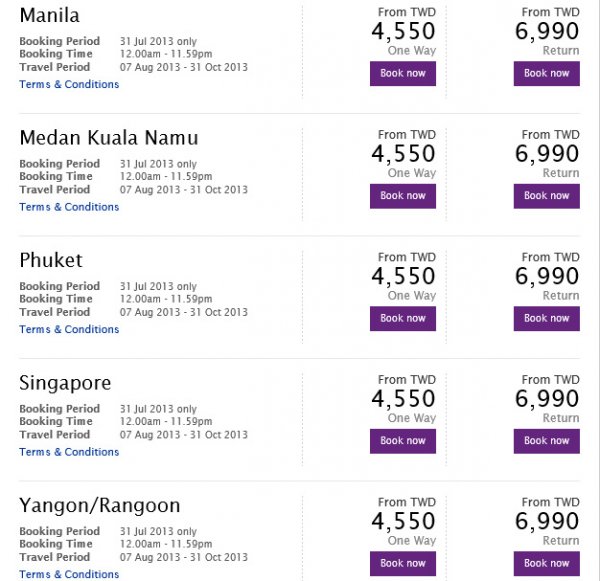Click the Yangon/Rangoon destination heading
The image size is (600, 581).
[100, 506]
